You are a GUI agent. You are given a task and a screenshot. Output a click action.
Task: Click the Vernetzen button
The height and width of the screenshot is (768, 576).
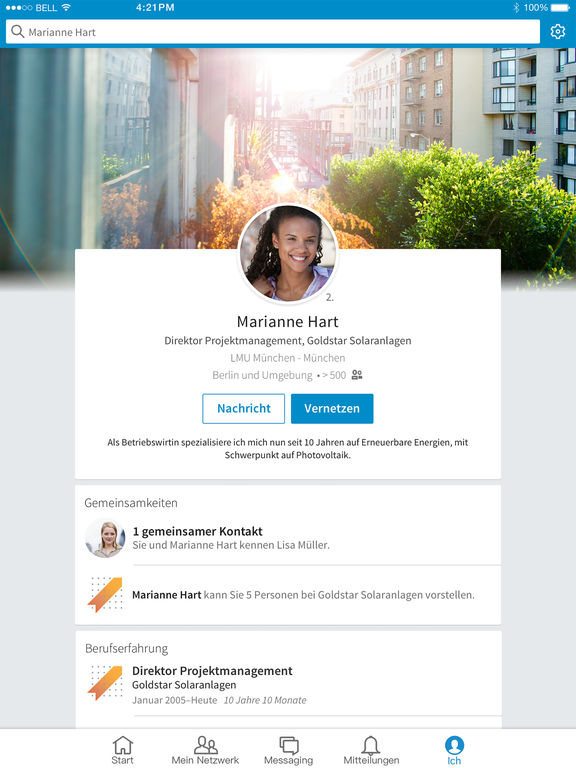[x=332, y=408]
